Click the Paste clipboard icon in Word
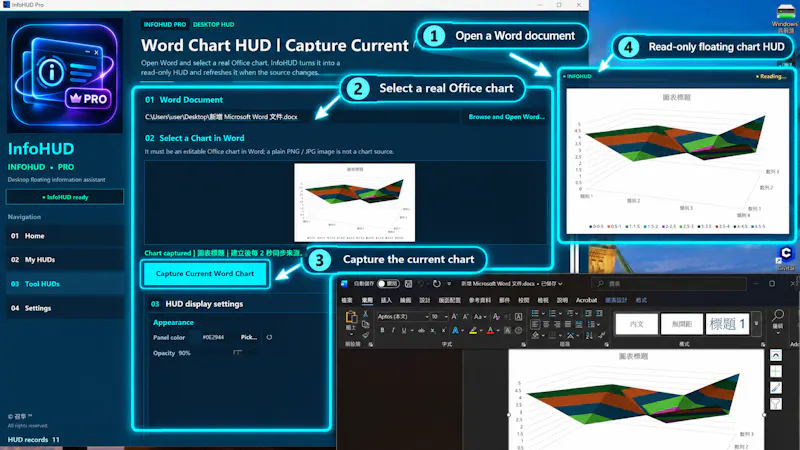The height and width of the screenshot is (450, 800). click(x=351, y=317)
